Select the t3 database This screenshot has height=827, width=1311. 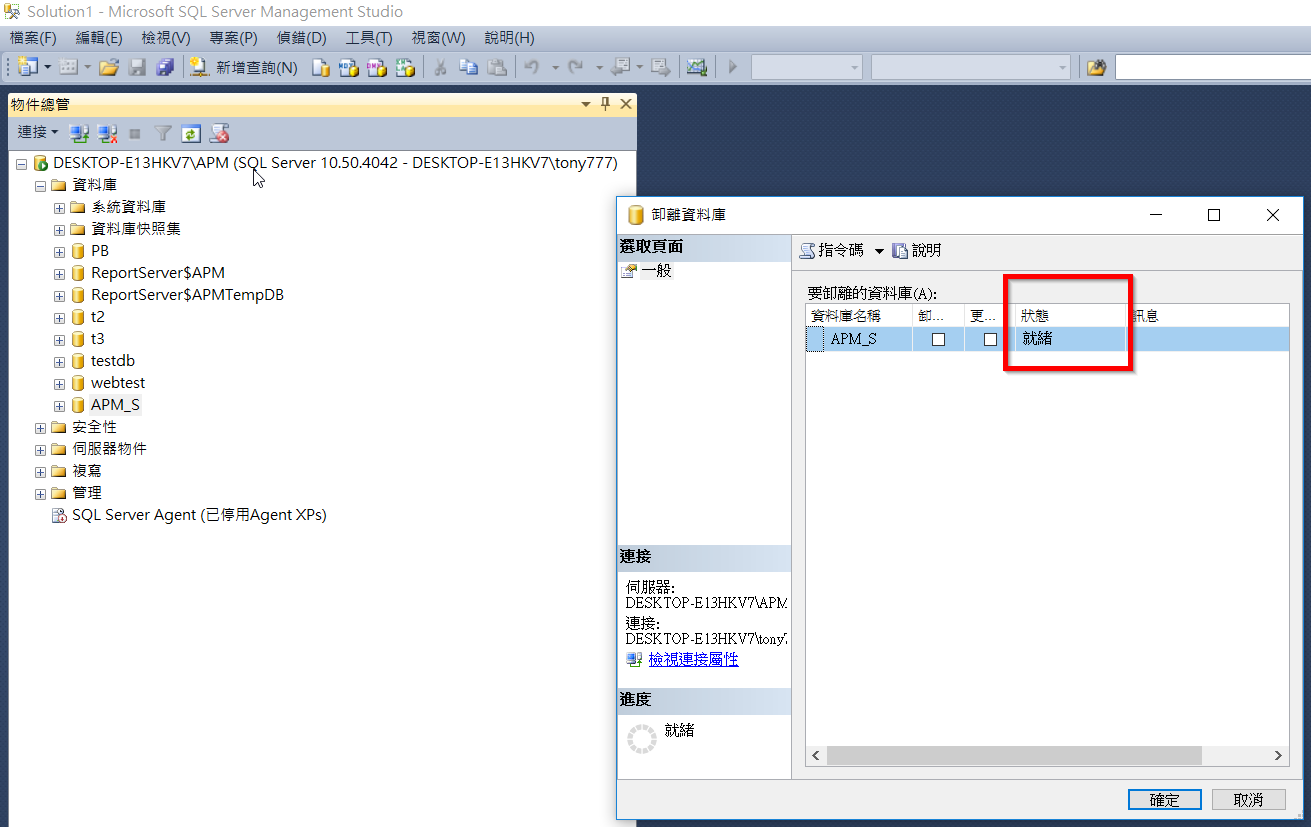(98, 339)
